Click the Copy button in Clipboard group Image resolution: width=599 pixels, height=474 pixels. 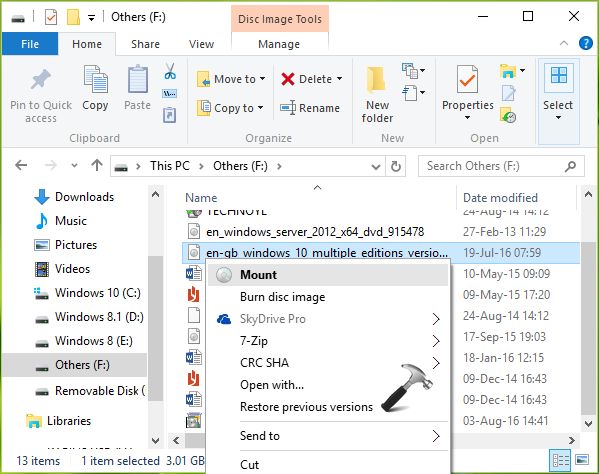pyautogui.click(x=95, y=88)
